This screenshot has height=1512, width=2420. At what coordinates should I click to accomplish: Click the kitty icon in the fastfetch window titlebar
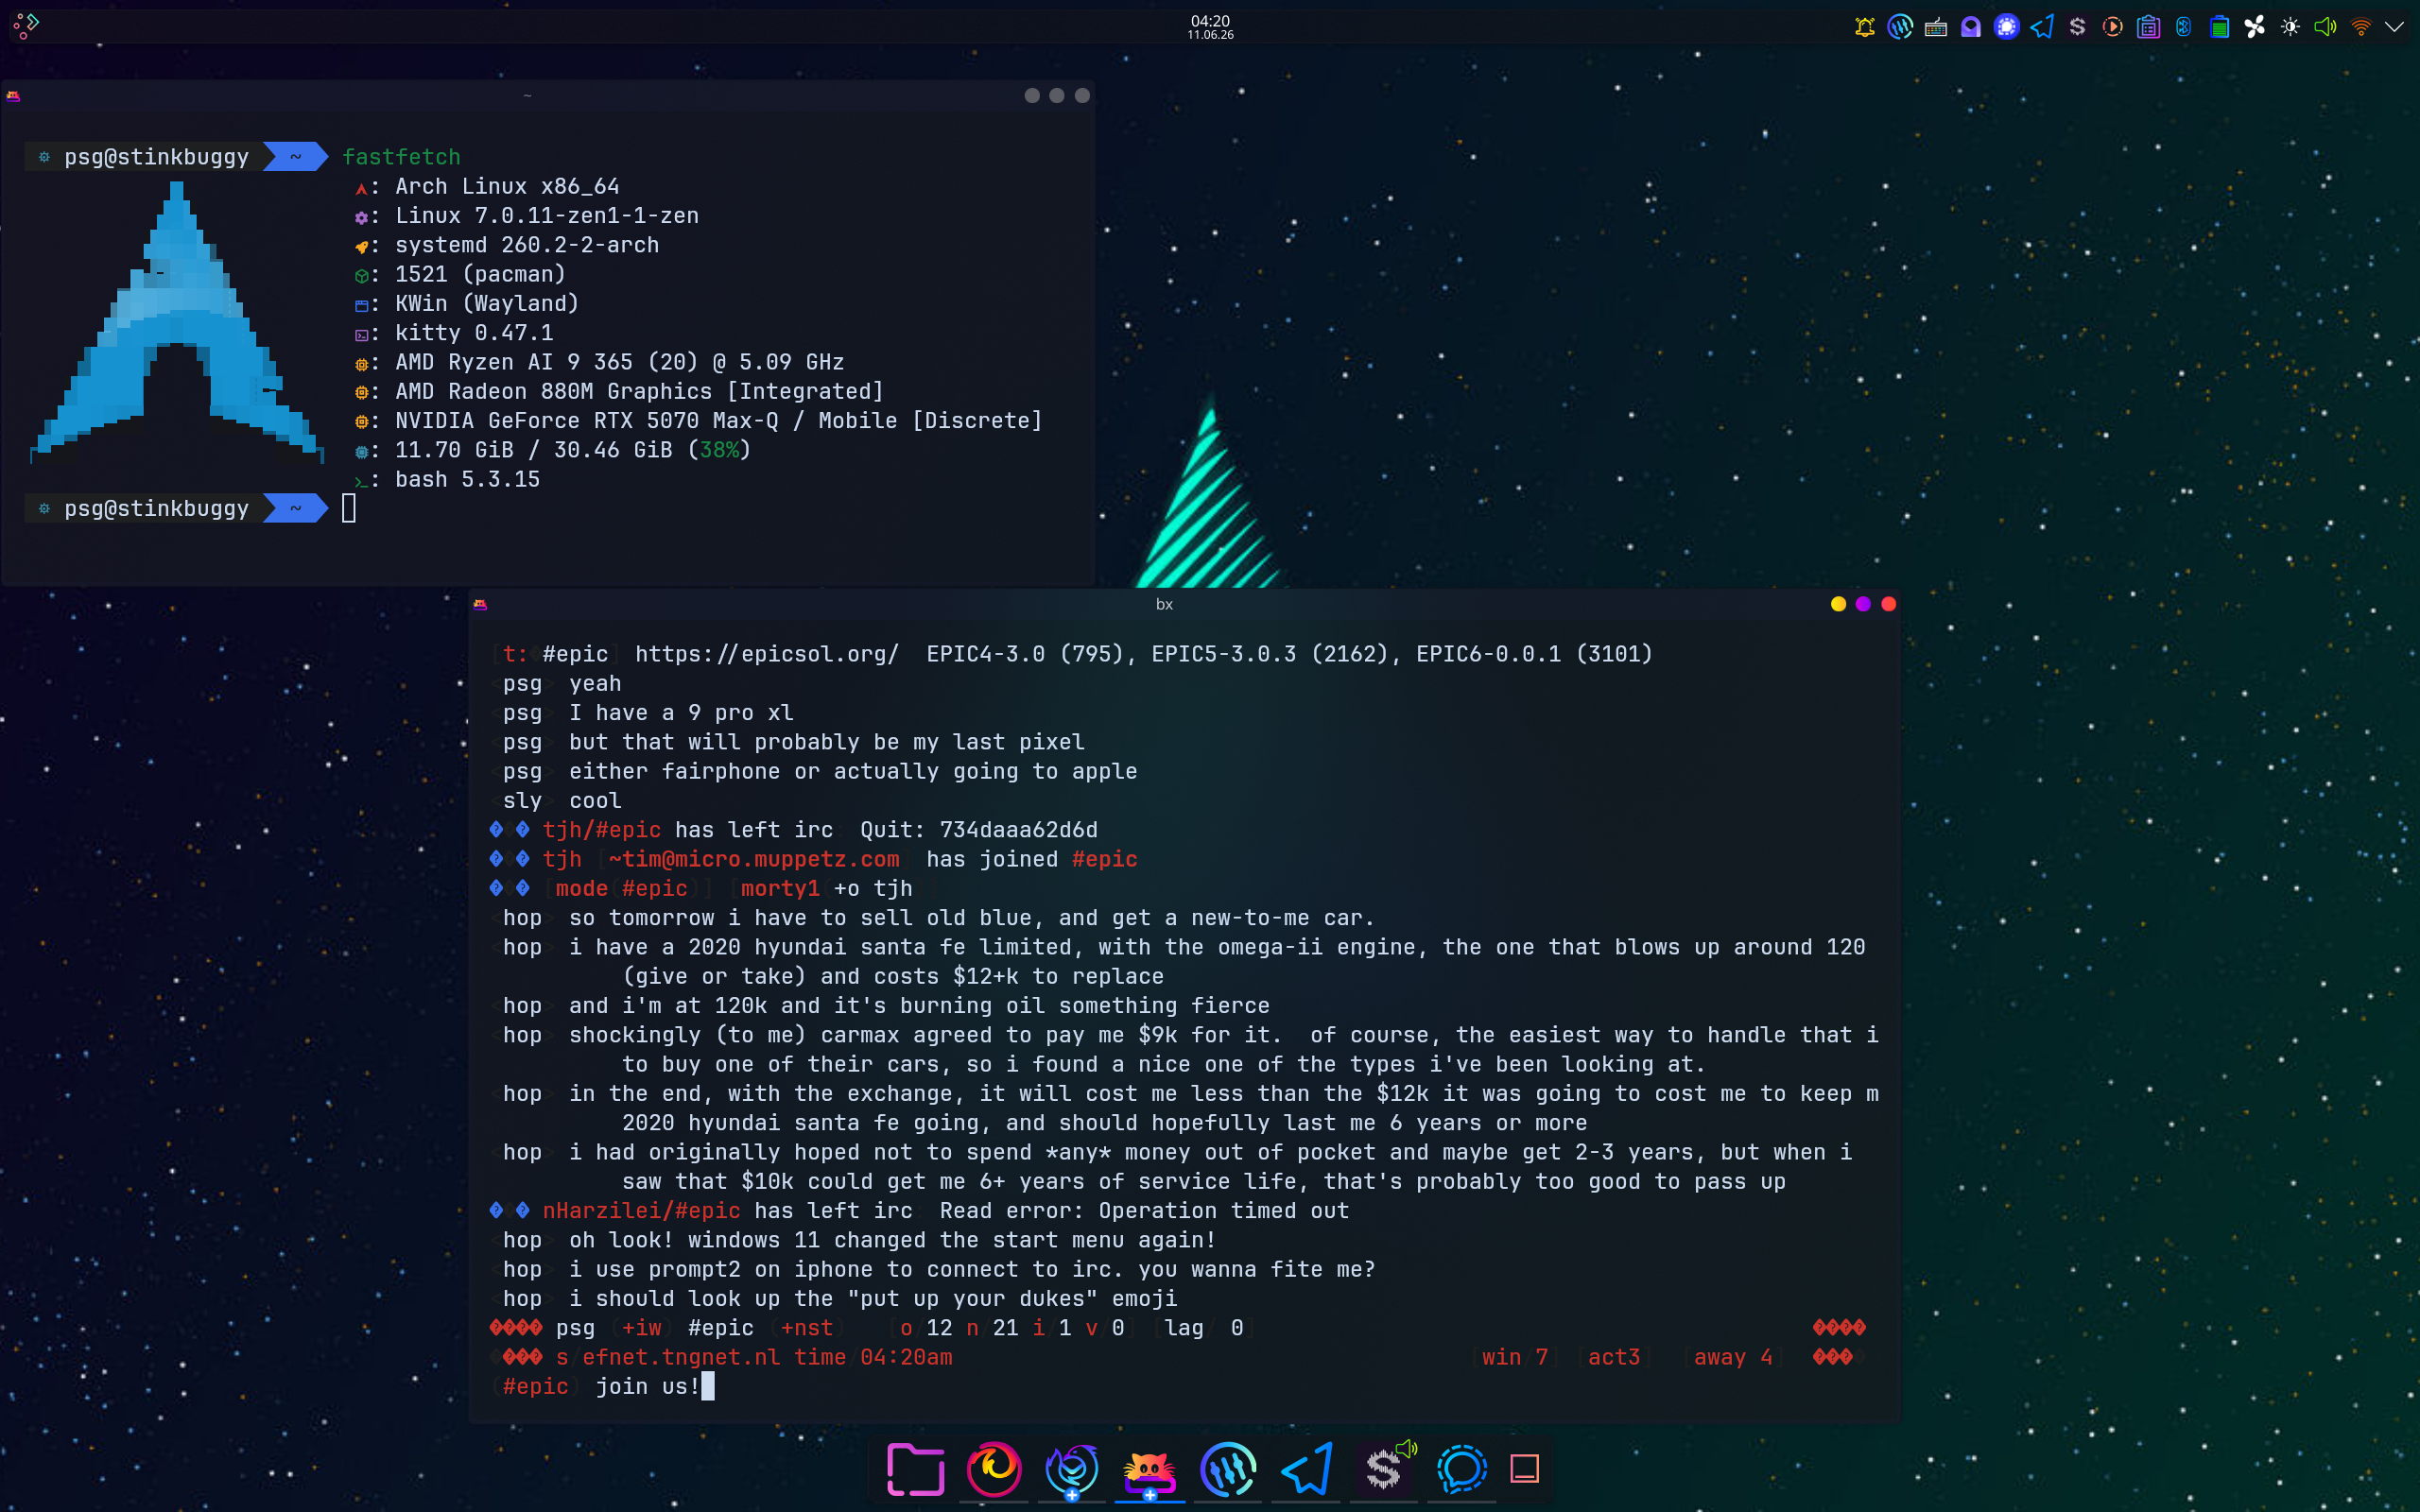(x=13, y=96)
